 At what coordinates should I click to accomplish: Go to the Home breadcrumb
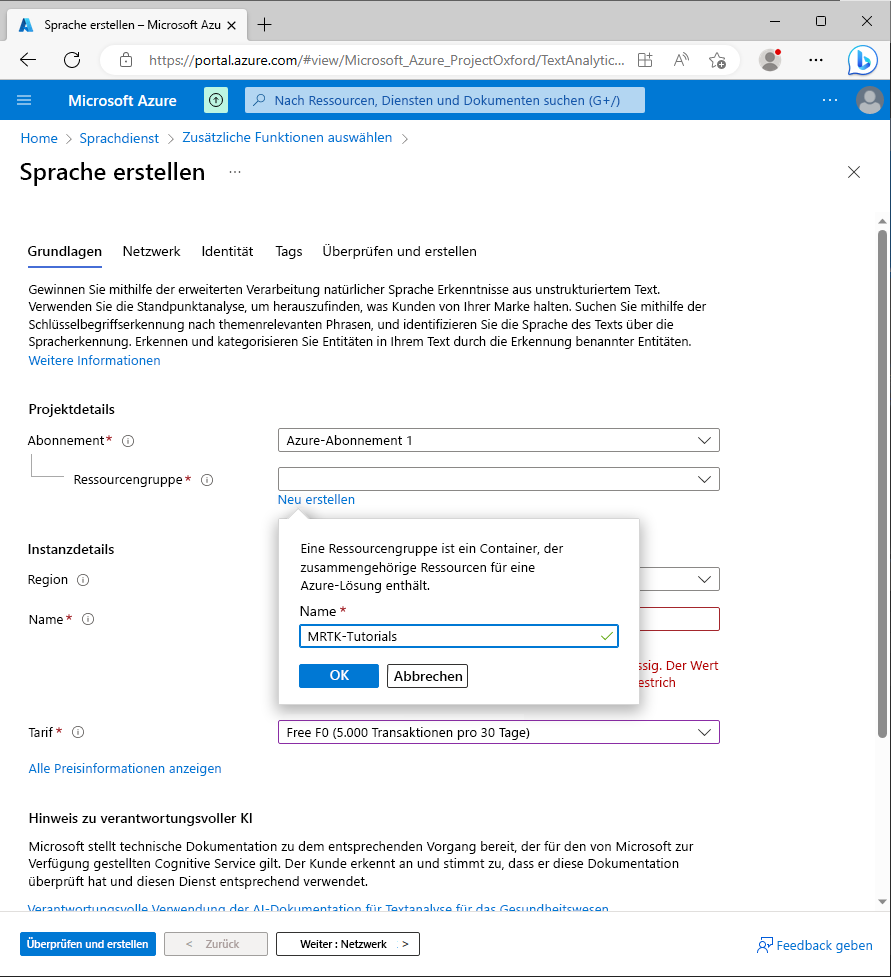click(39, 138)
